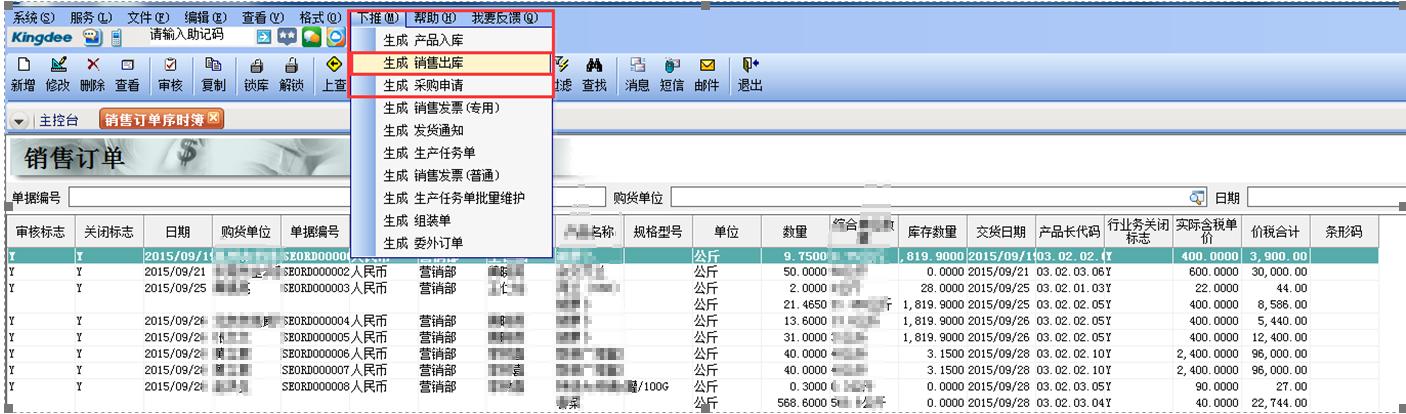This screenshot has height=414, width=1406.
Task: Click the 邮件 (mail) envelope icon
Action: click(707, 74)
